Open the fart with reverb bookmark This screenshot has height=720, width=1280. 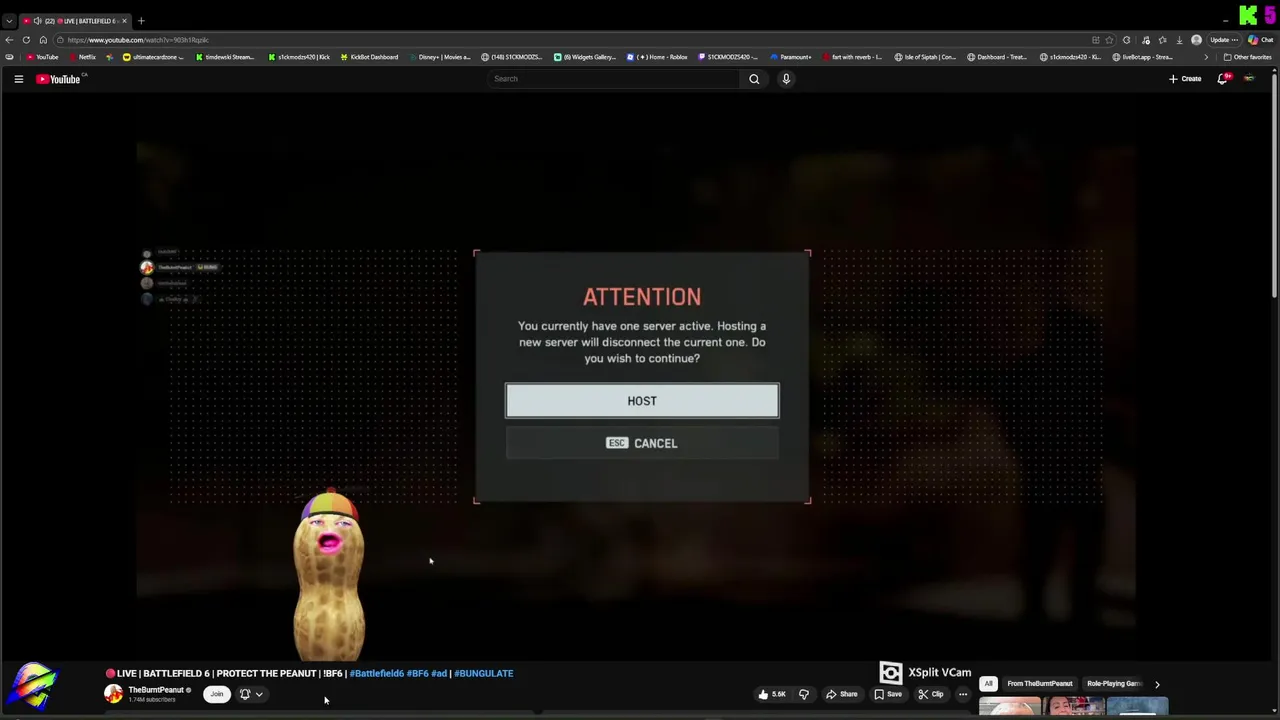click(852, 57)
